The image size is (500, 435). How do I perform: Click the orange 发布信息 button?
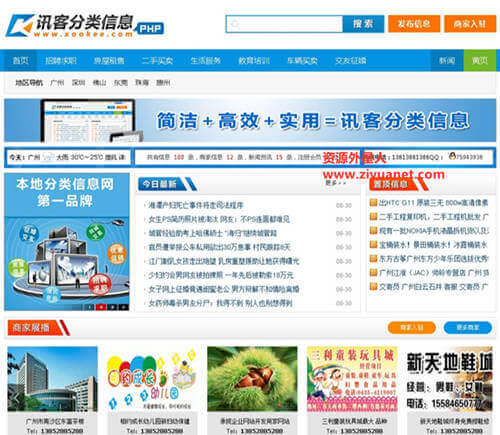click(414, 24)
